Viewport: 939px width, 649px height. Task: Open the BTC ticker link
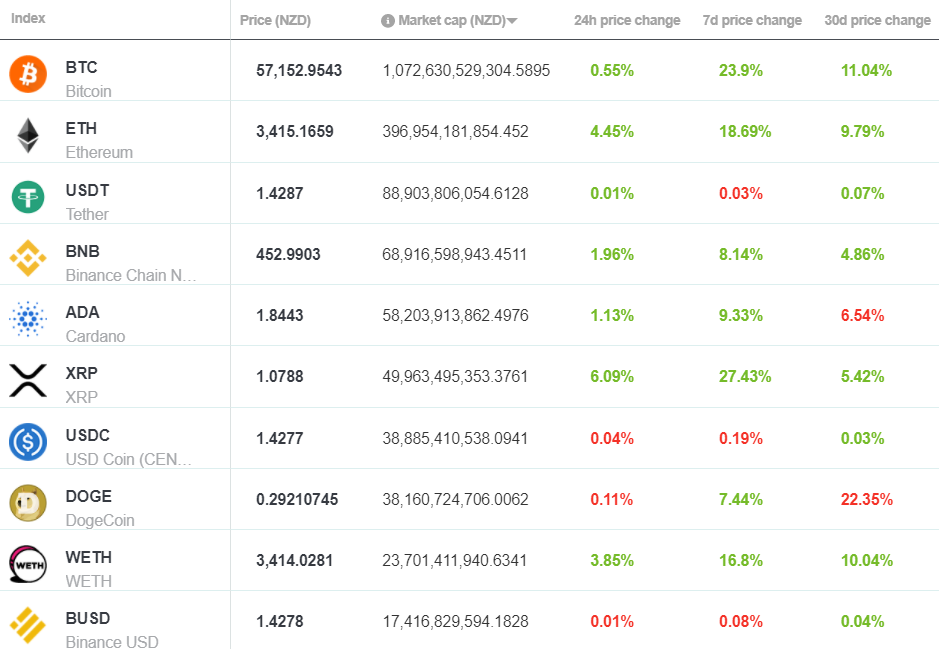tap(81, 67)
